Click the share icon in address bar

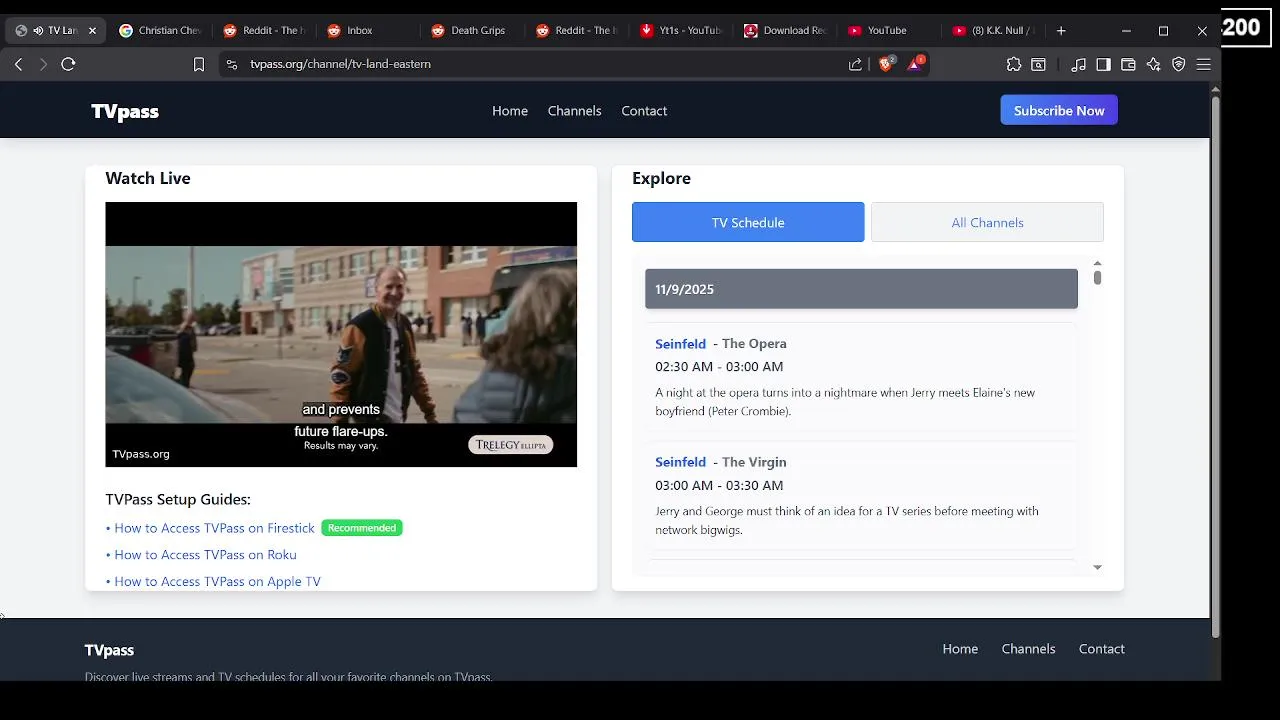[x=855, y=64]
